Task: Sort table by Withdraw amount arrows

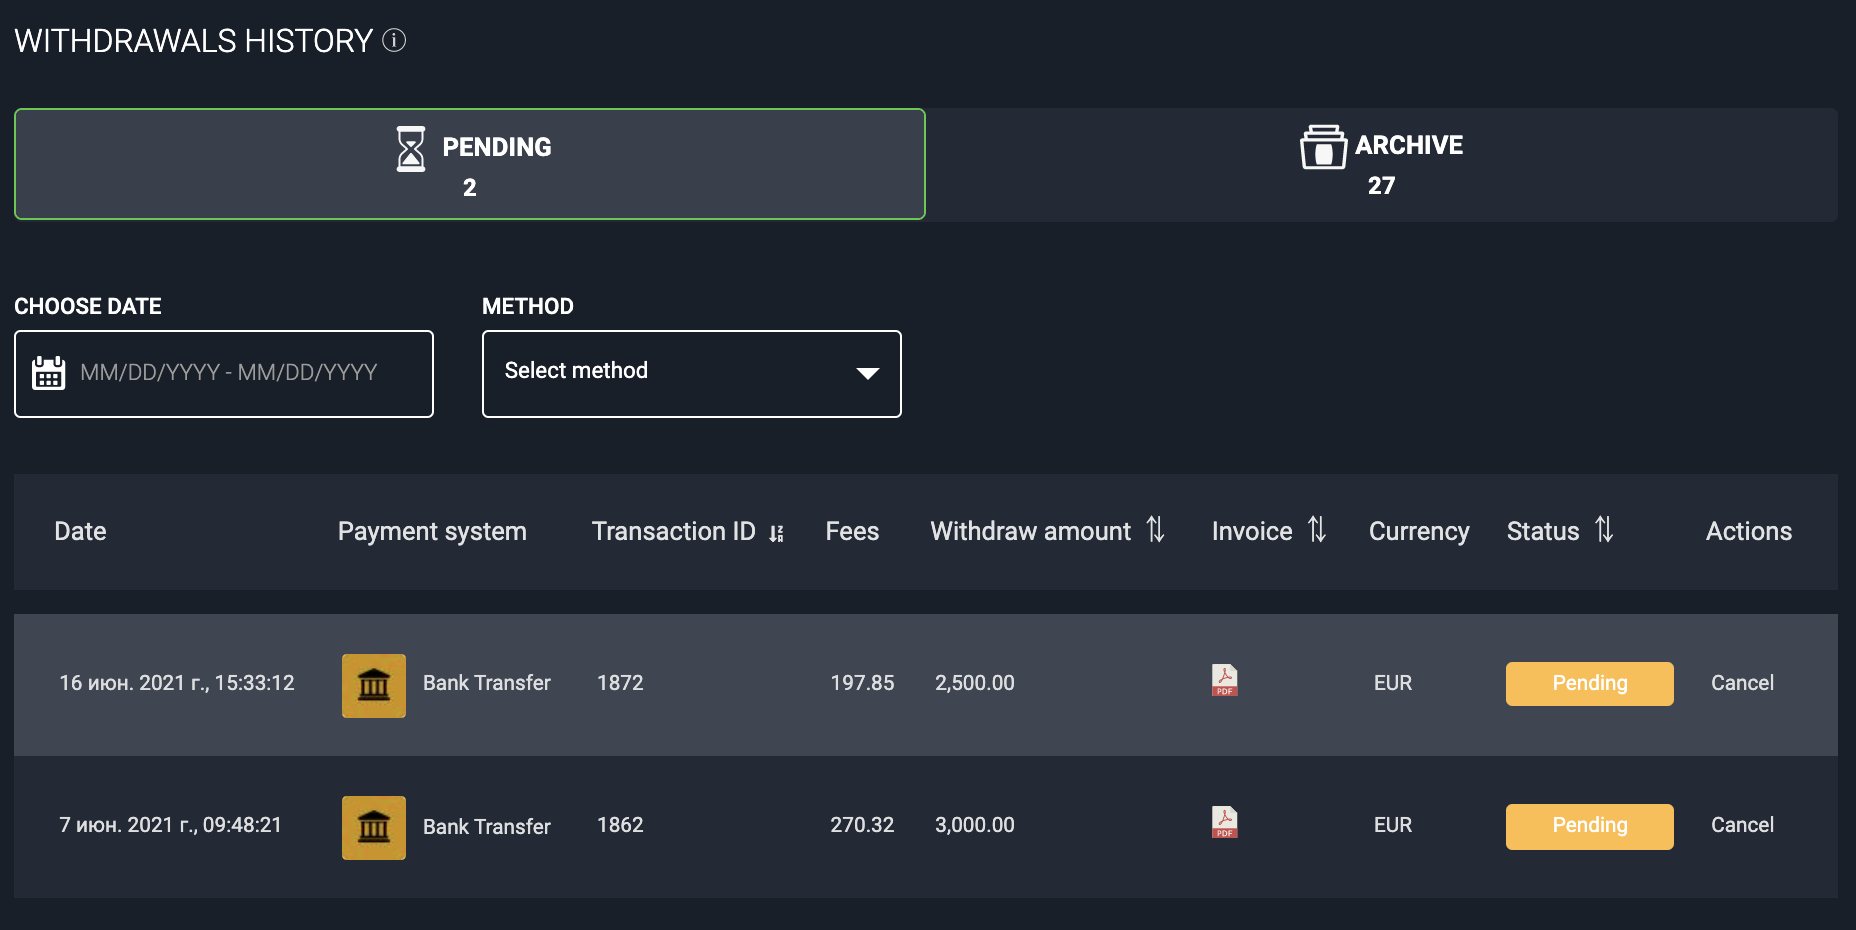Action: coord(1155,530)
